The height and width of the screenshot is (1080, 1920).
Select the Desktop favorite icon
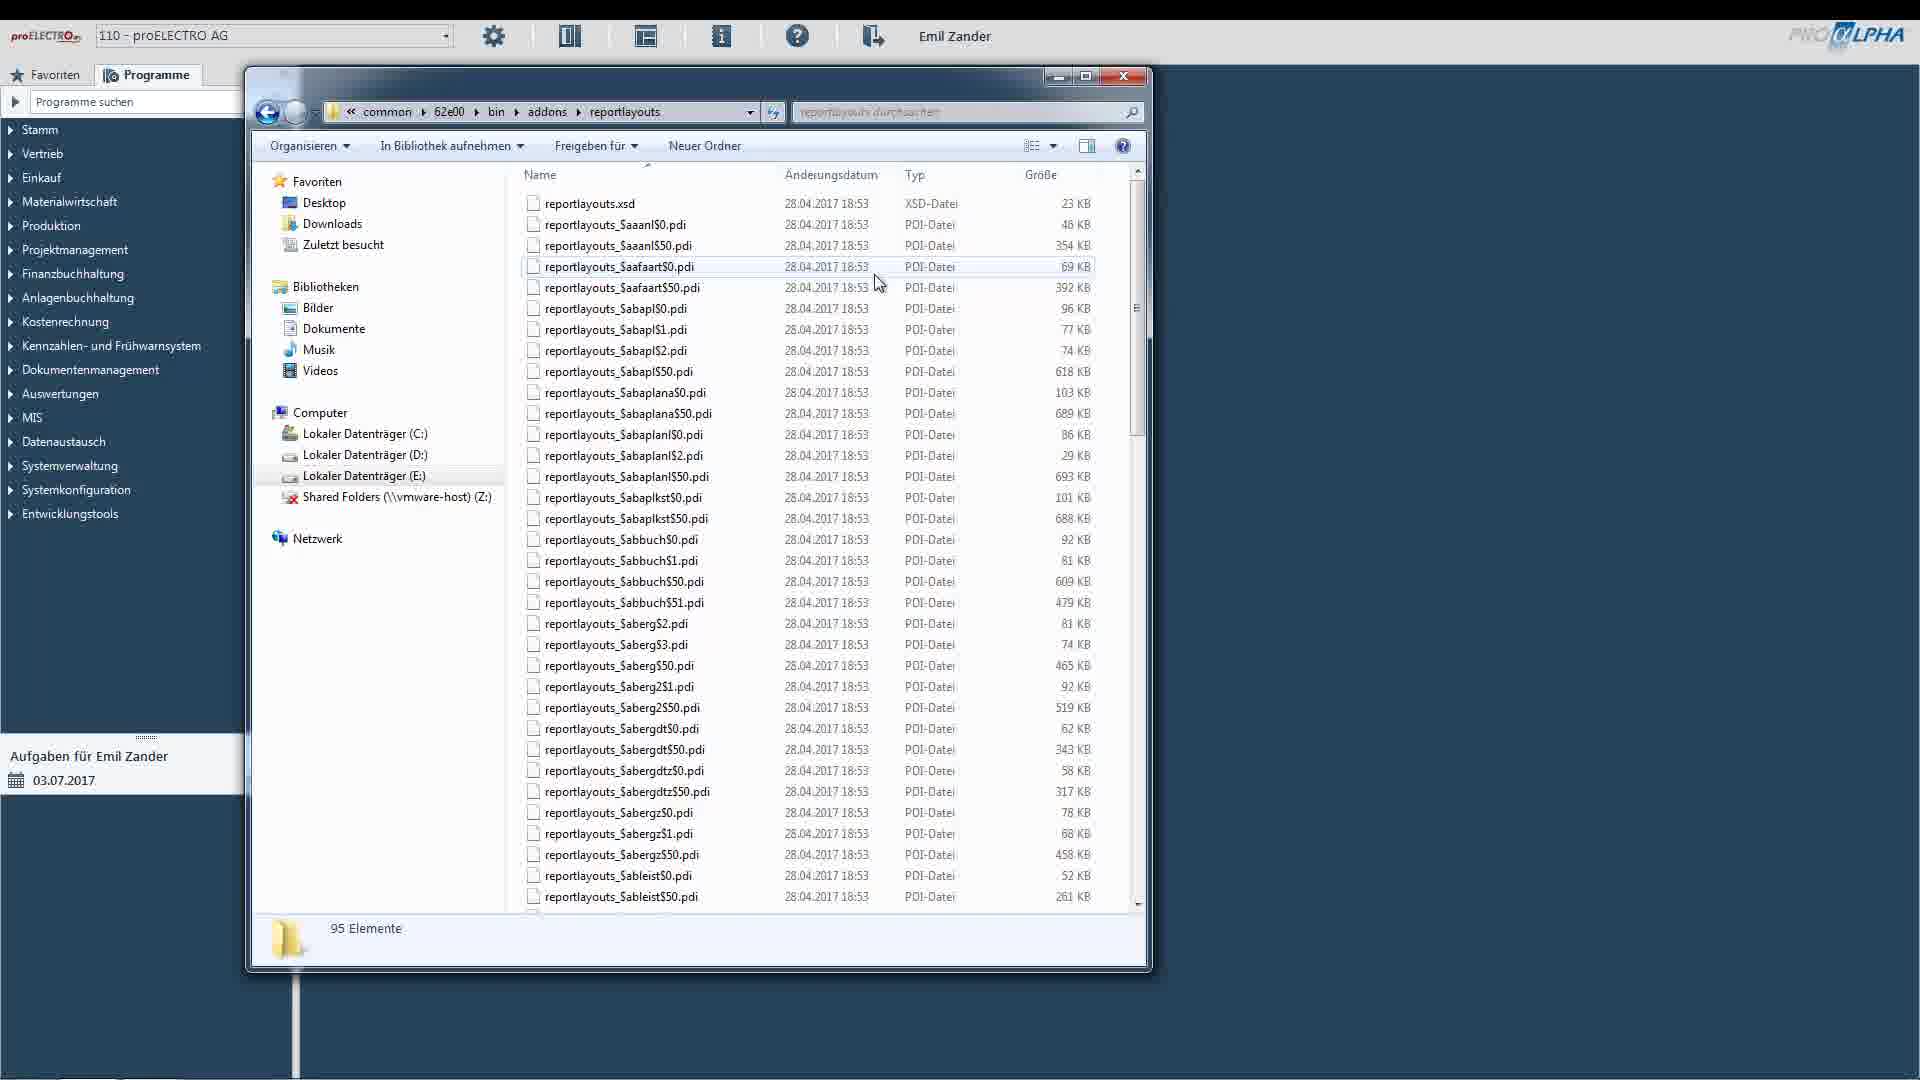tap(290, 203)
